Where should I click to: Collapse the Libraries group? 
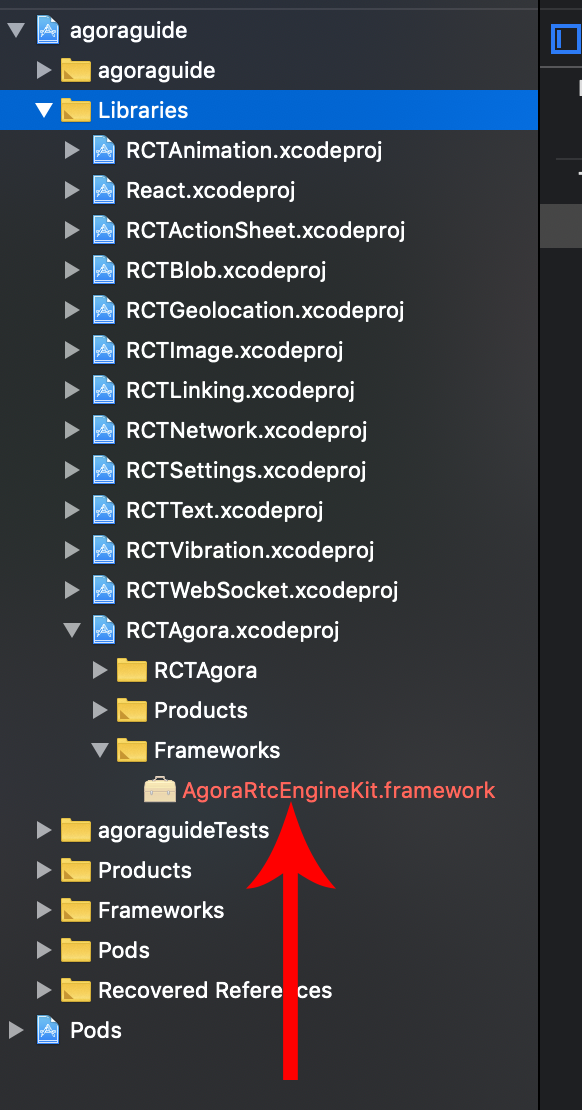[44, 110]
